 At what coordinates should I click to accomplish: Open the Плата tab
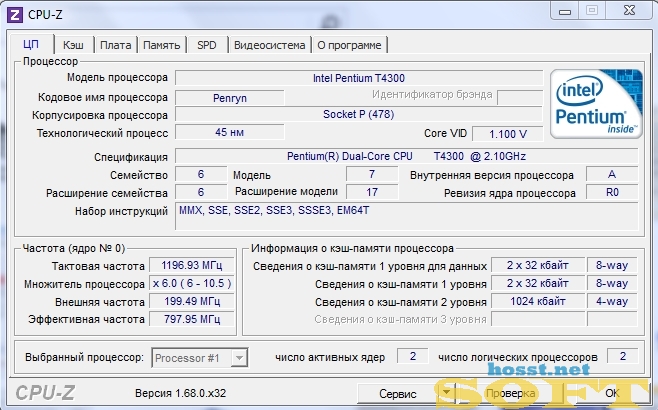click(115, 45)
